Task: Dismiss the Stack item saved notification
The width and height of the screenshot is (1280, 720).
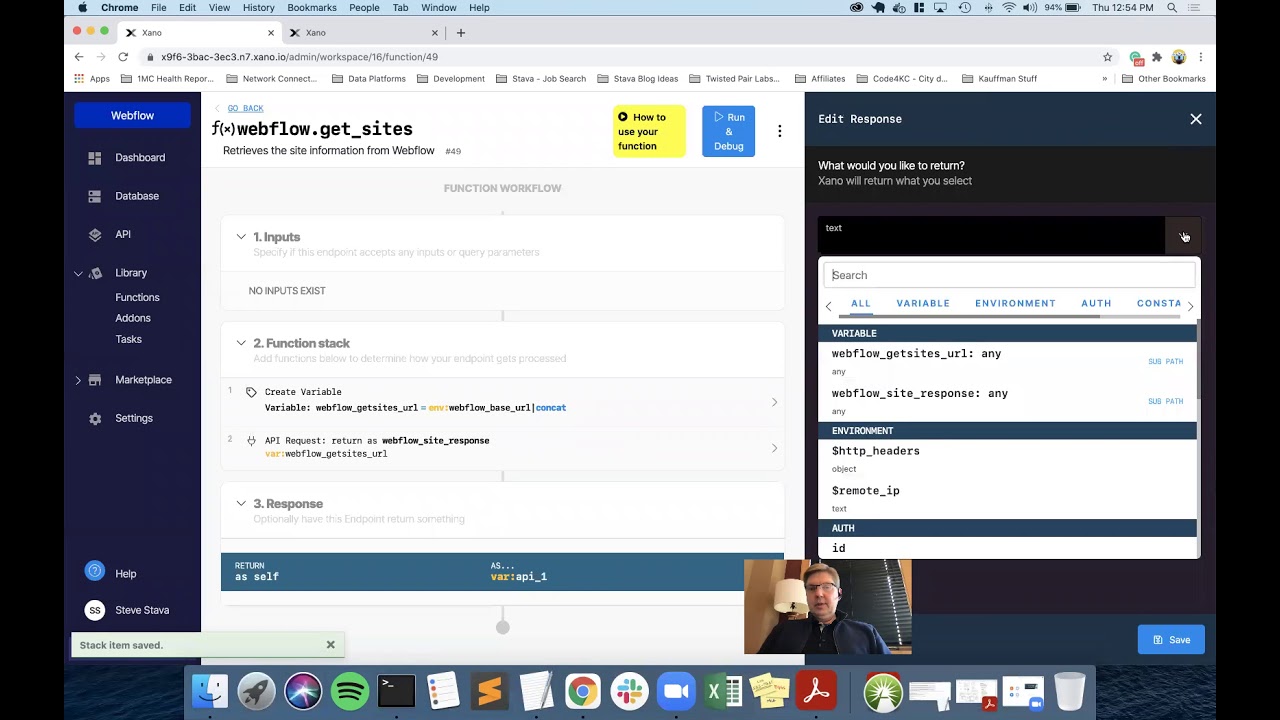Action: [x=330, y=645]
